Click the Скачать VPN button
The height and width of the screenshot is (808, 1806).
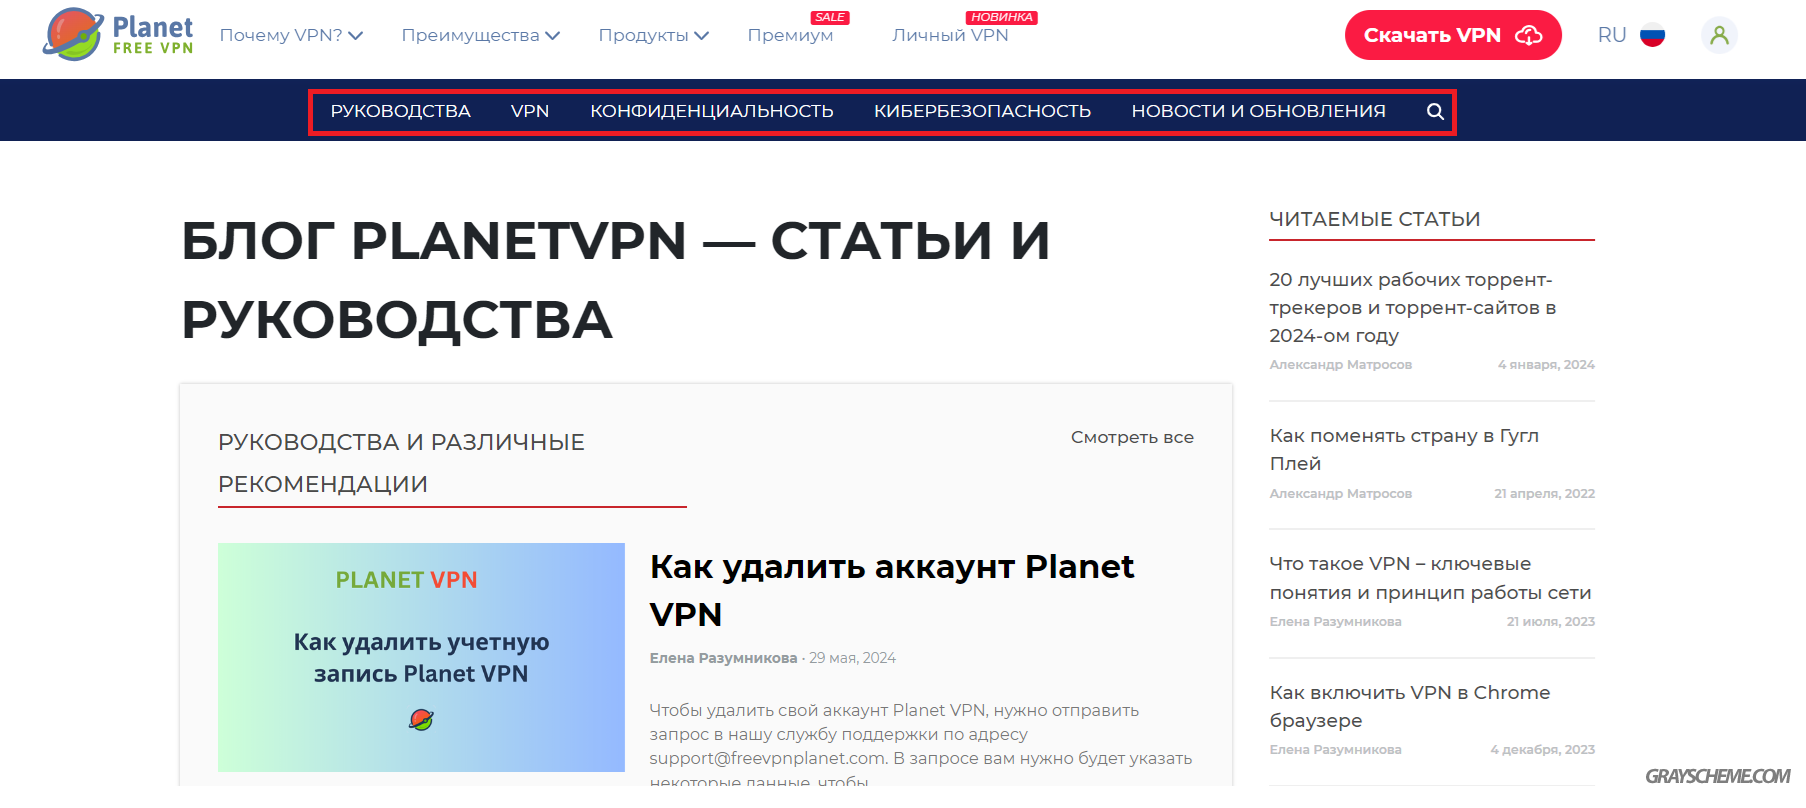tap(1453, 35)
